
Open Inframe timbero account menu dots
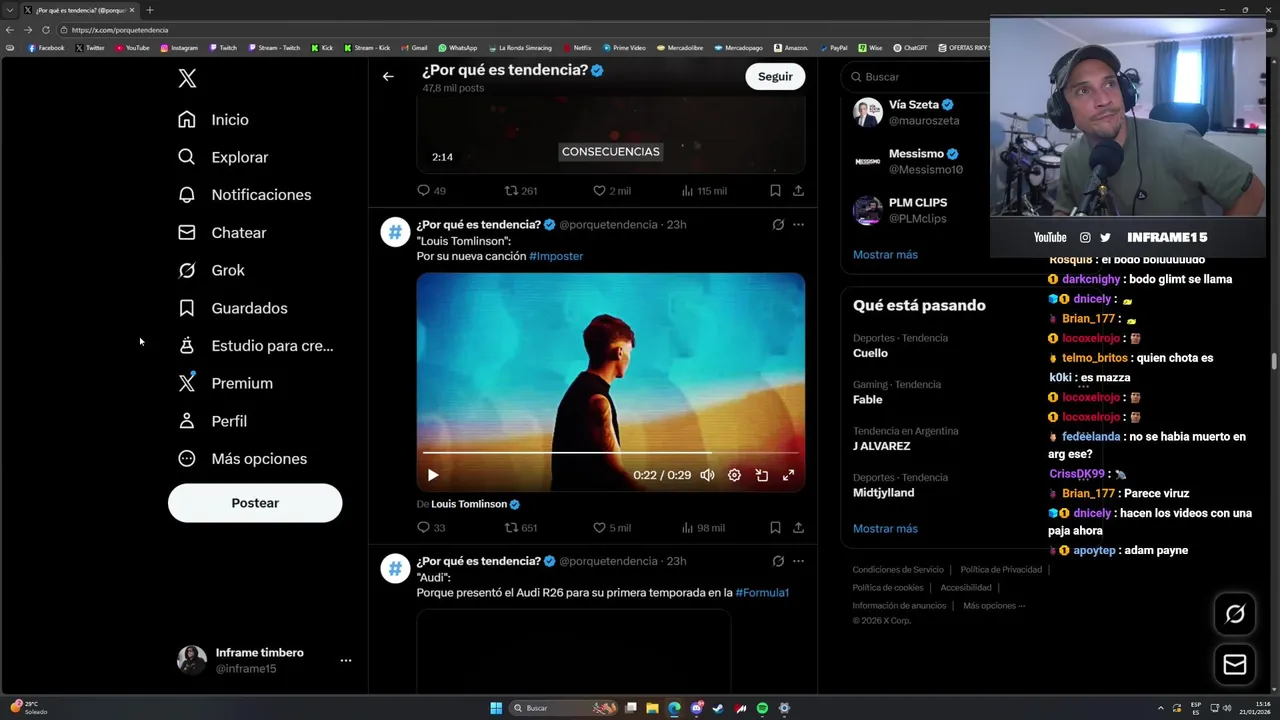(x=346, y=661)
